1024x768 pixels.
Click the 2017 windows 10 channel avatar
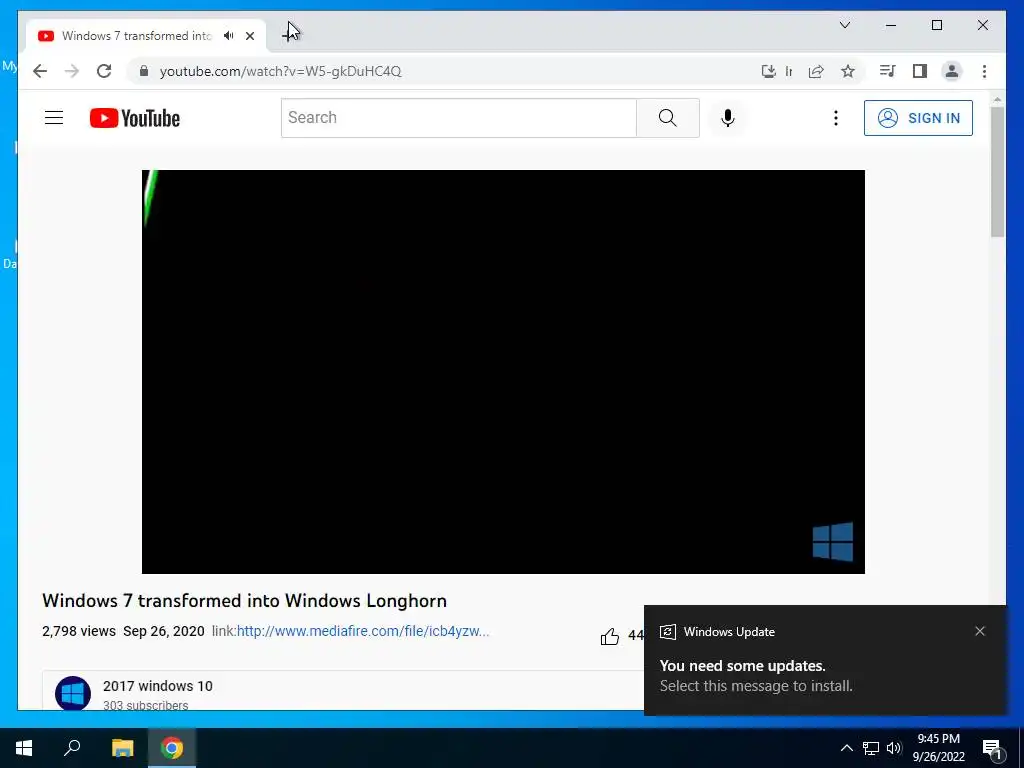click(72, 693)
